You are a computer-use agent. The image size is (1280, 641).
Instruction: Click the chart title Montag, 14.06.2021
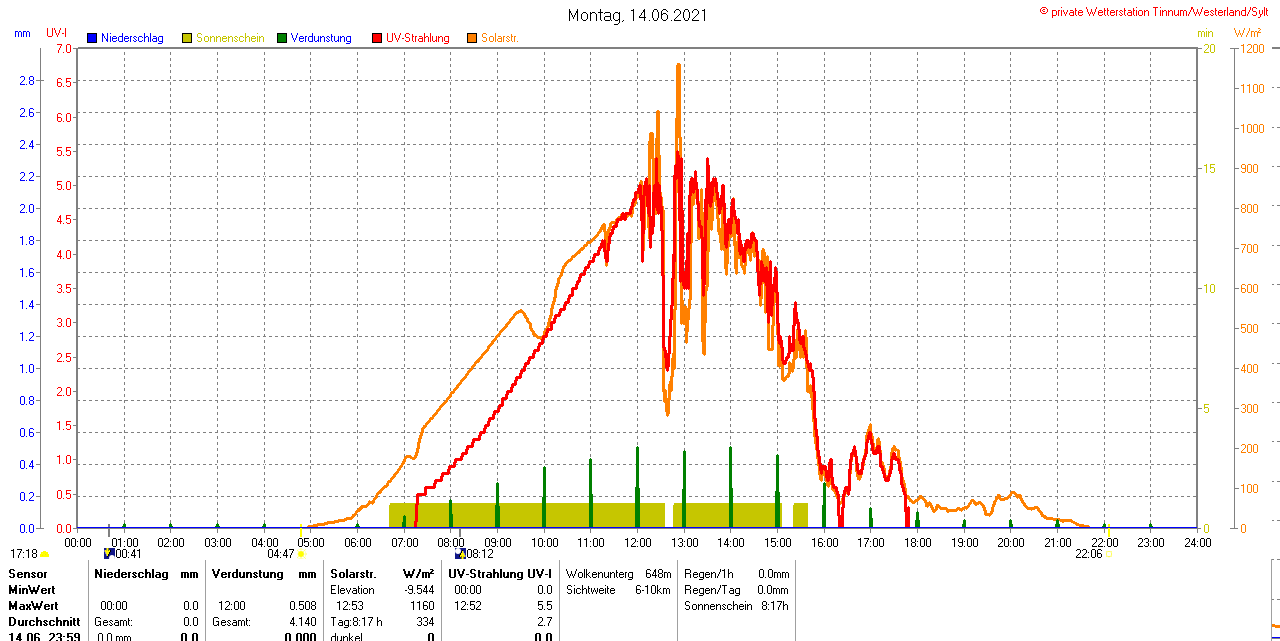pyautogui.click(x=639, y=15)
